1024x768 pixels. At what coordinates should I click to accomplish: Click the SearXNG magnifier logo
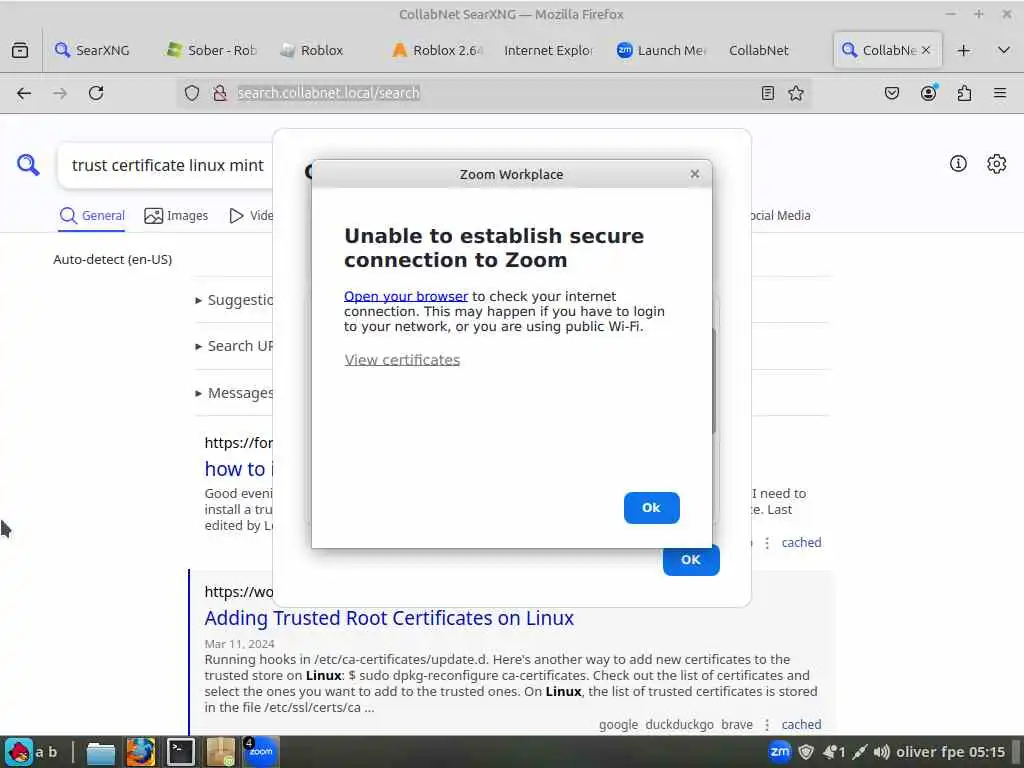tap(28, 165)
